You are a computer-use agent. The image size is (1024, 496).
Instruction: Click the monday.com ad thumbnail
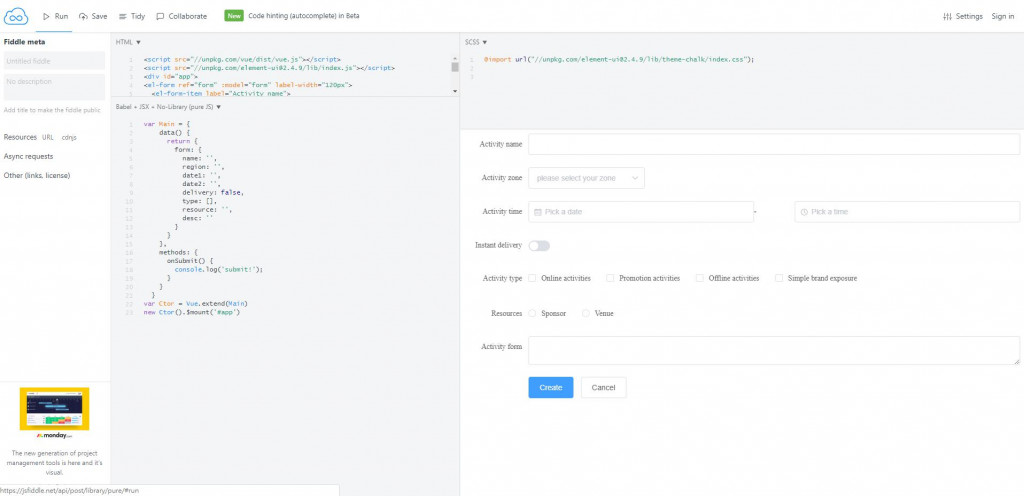click(54, 409)
